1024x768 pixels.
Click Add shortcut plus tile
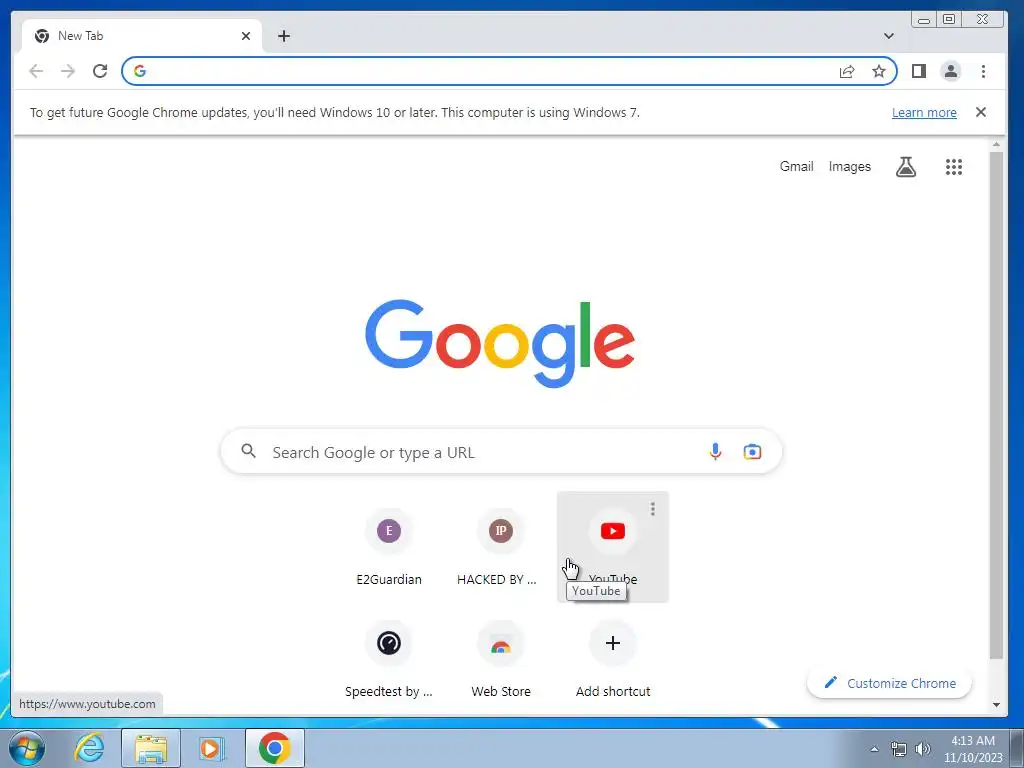point(613,659)
